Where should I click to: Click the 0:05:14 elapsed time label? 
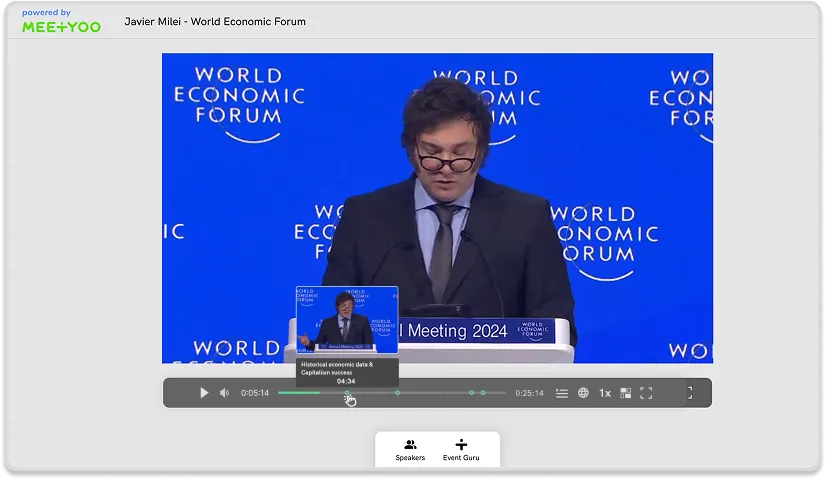coord(255,393)
